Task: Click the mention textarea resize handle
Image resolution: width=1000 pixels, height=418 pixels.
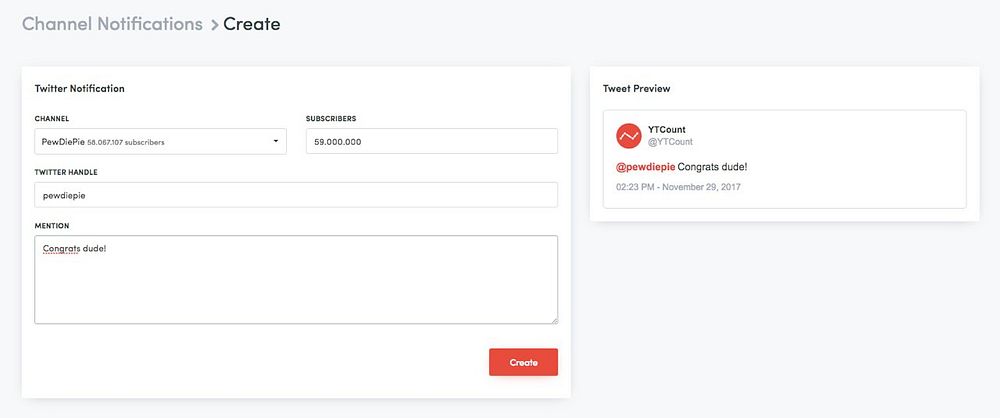Action: [554, 320]
